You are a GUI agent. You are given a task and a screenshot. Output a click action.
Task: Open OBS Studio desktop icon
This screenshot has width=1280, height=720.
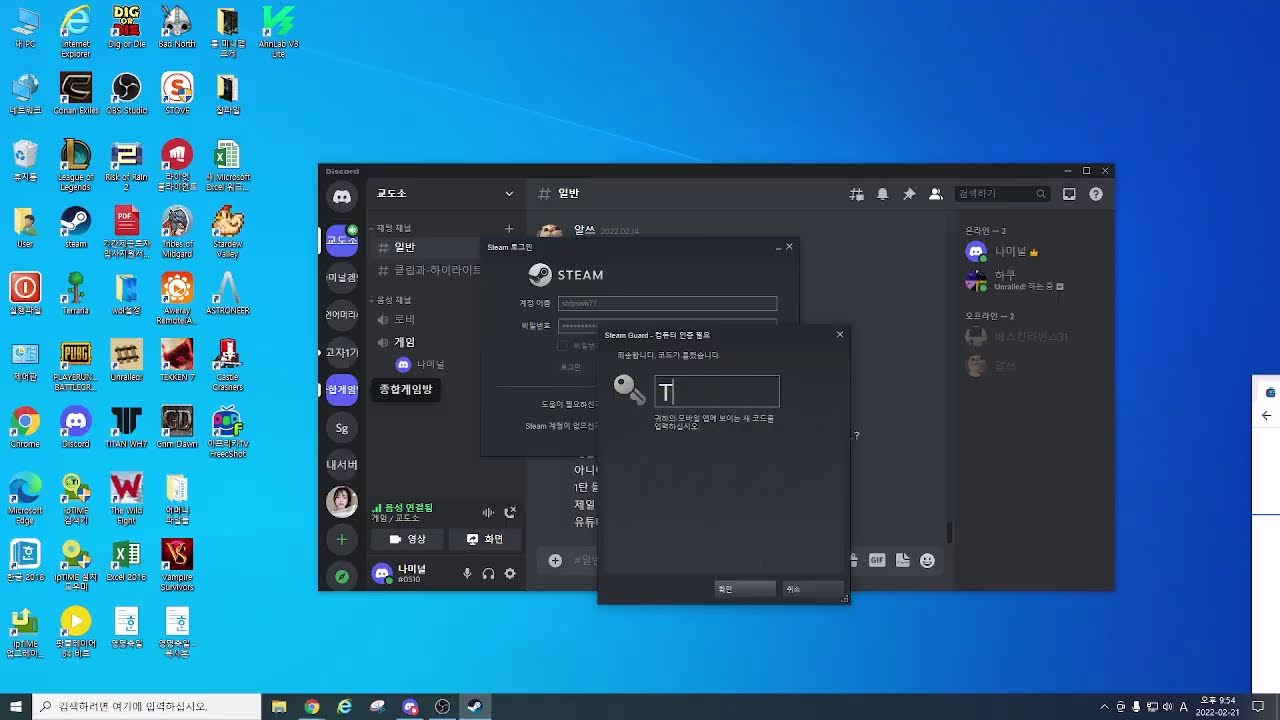[127, 93]
